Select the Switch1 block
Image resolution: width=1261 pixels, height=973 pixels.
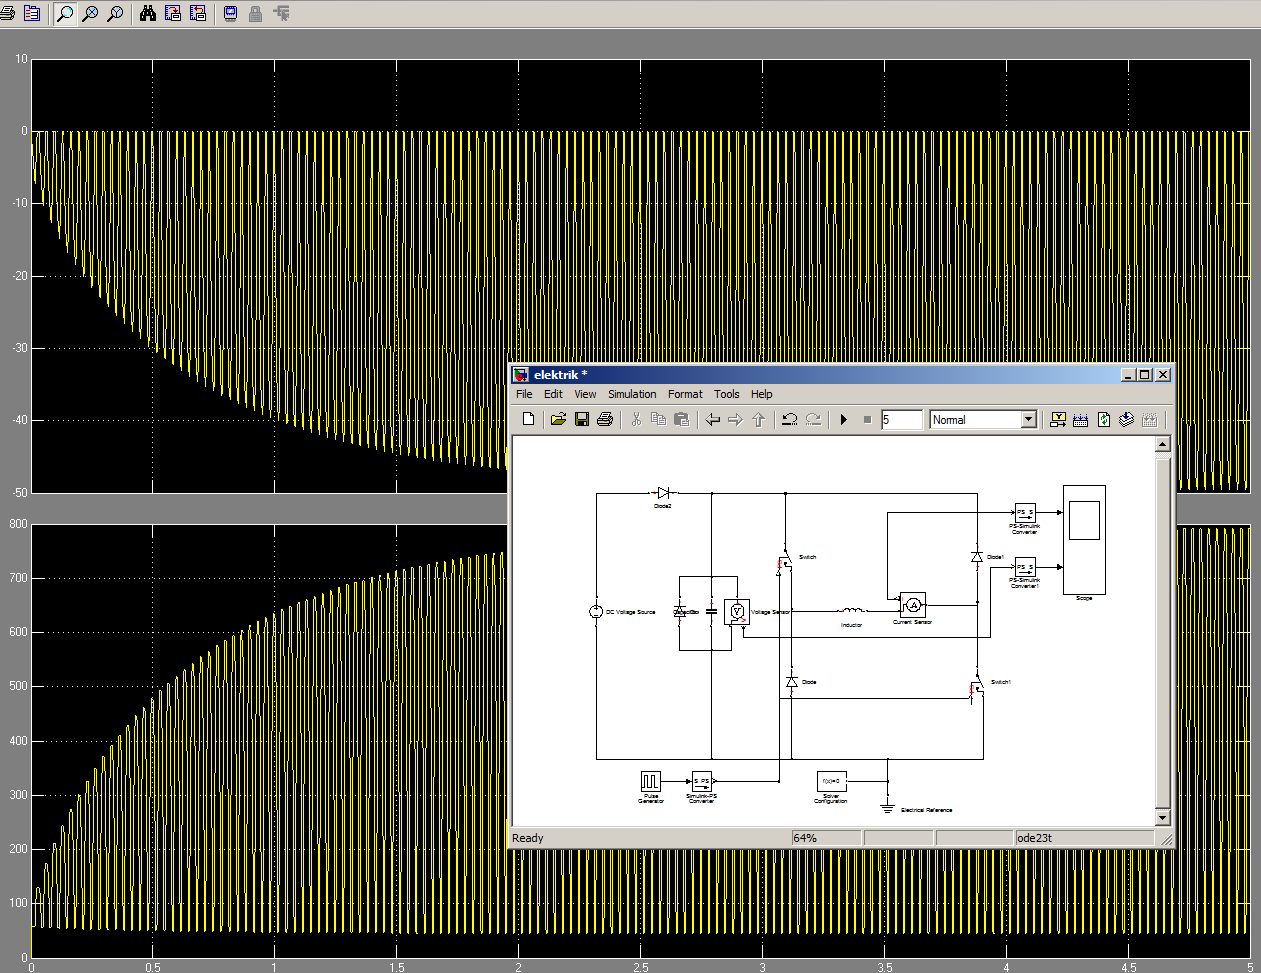pos(977,688)
